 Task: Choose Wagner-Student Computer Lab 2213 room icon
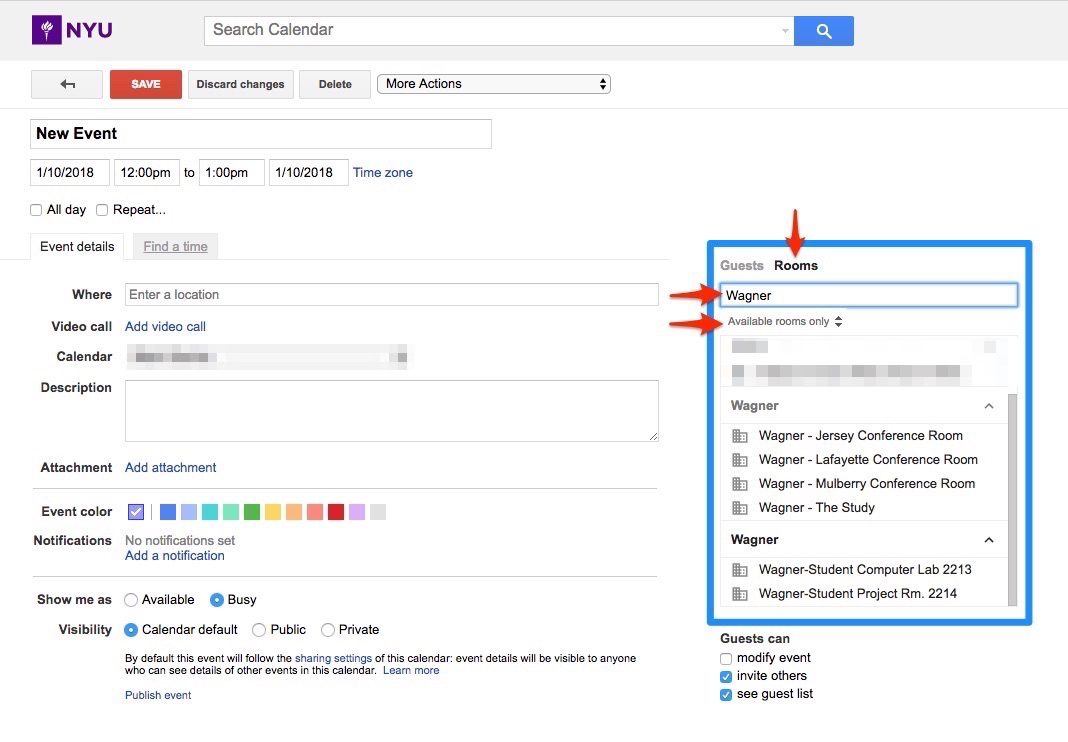[x=740, y=570]
